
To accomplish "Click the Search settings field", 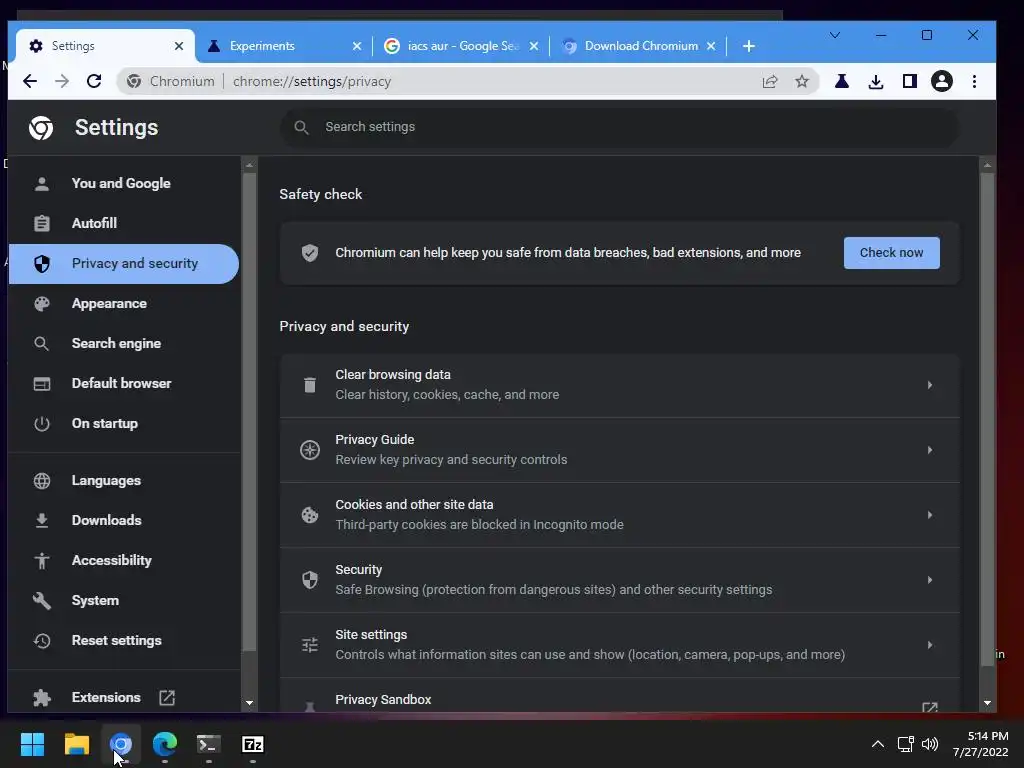I will coord(619,127).
